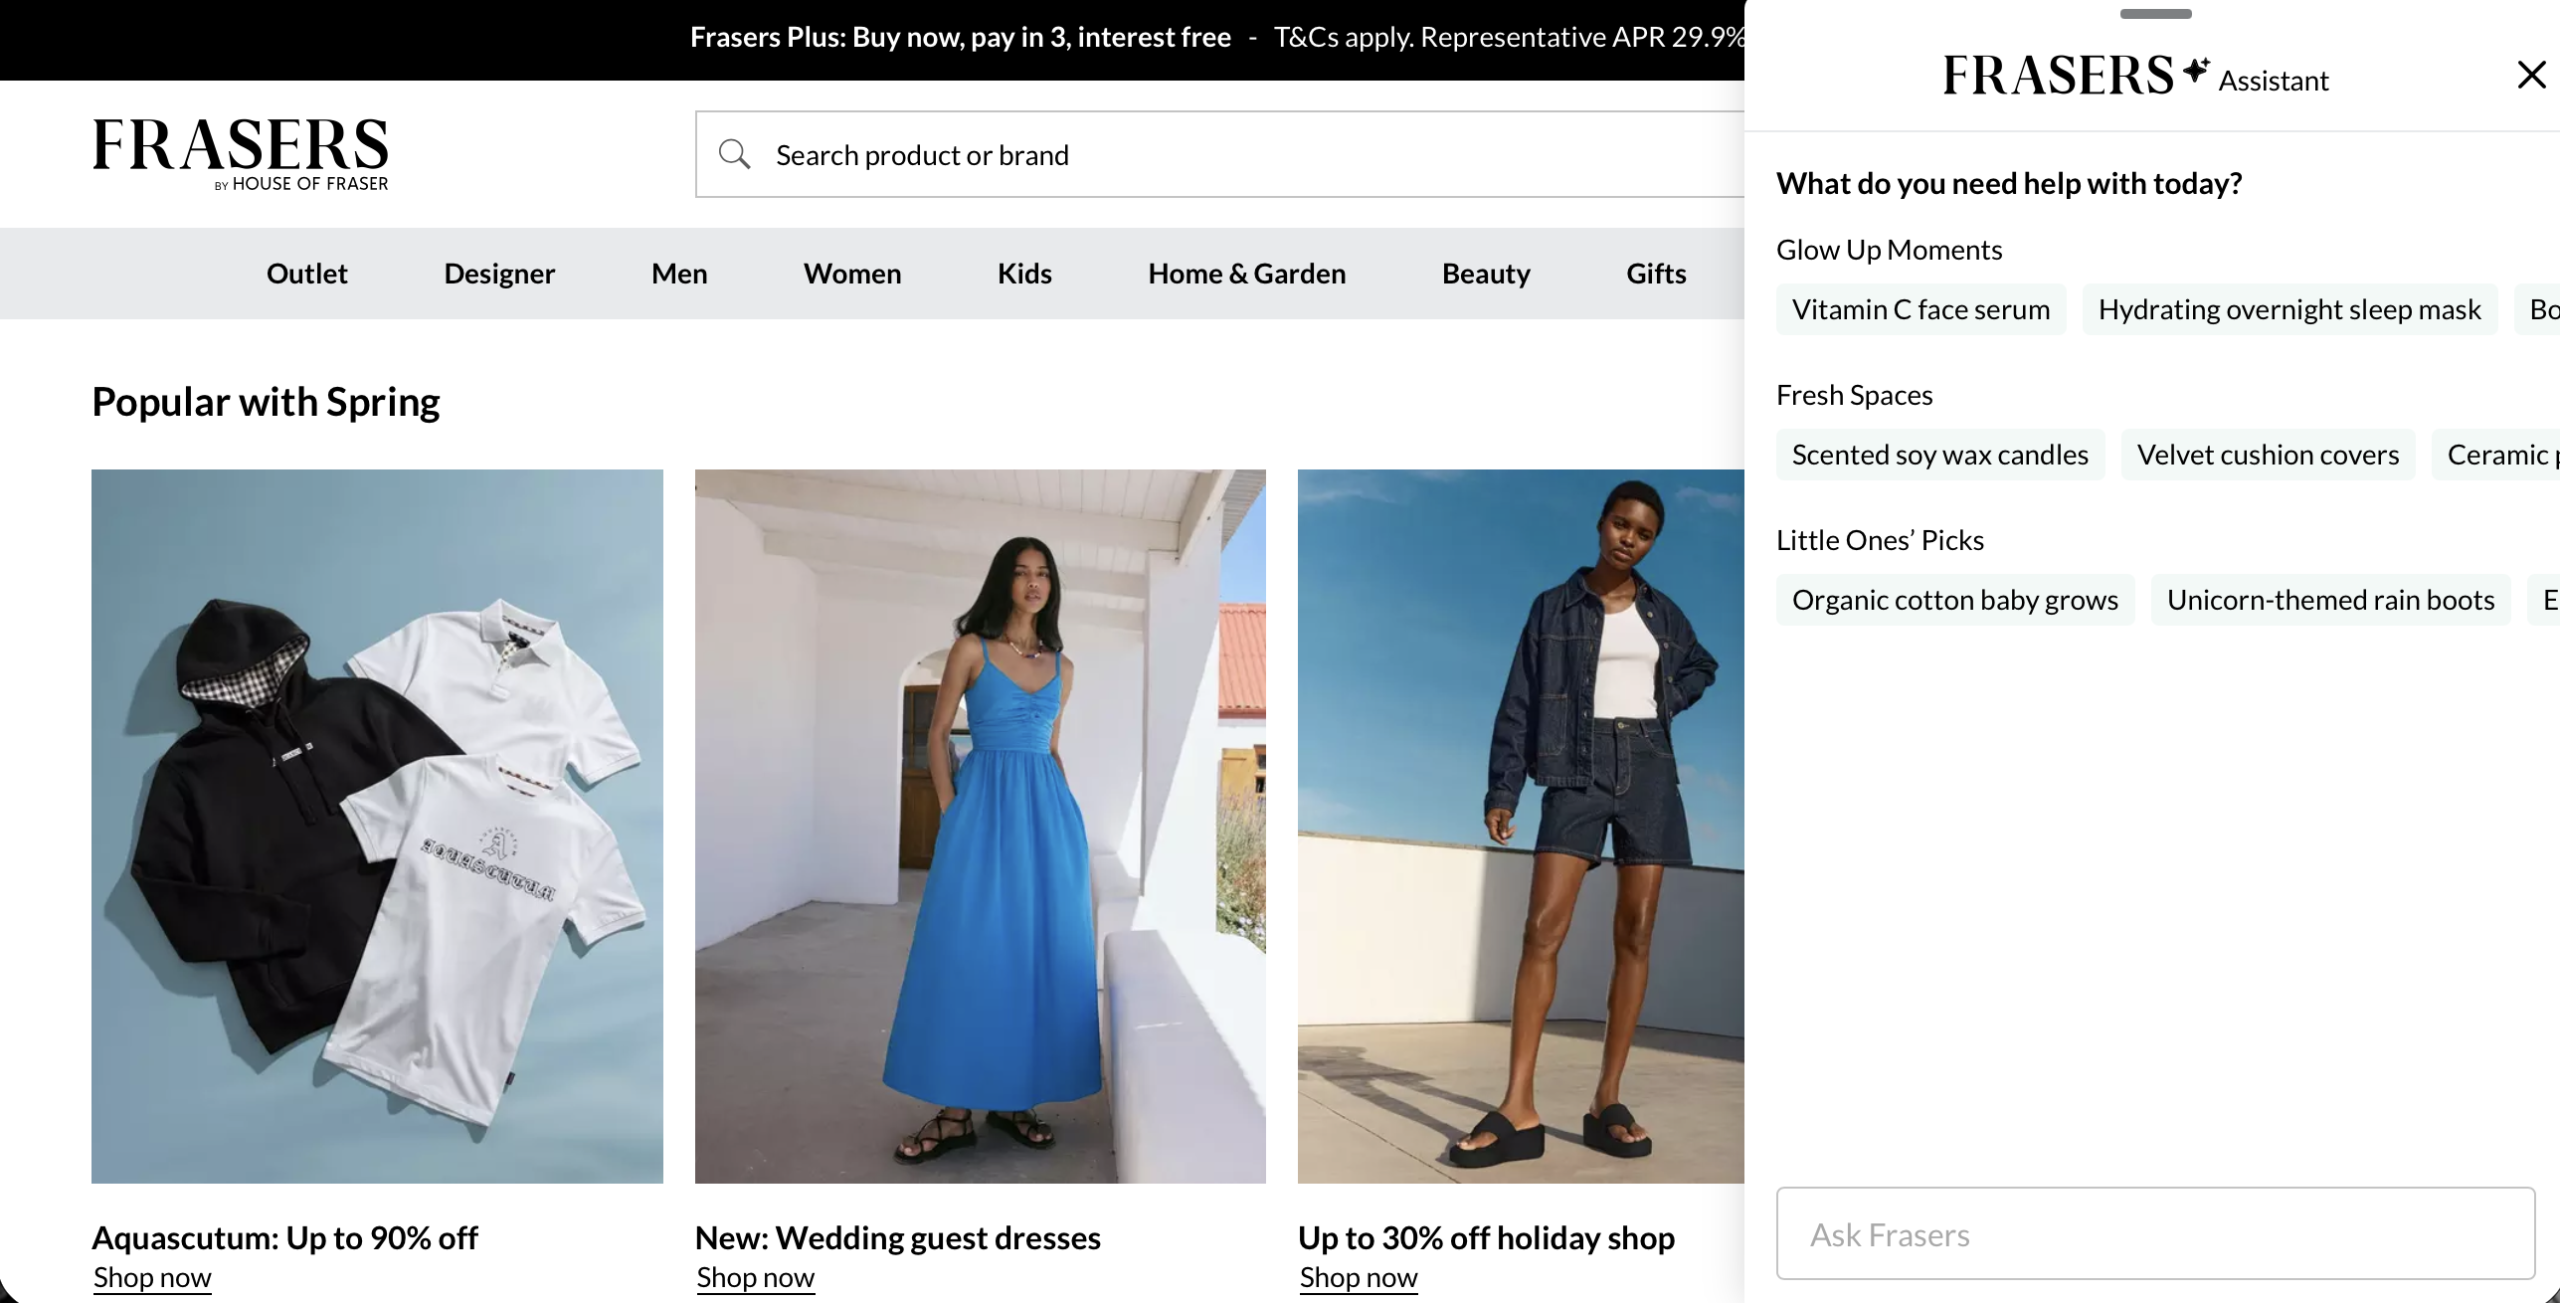Open the blue wedding guest dress image
This screenshot has width=2560, height=1303.
tap(980, 825)
